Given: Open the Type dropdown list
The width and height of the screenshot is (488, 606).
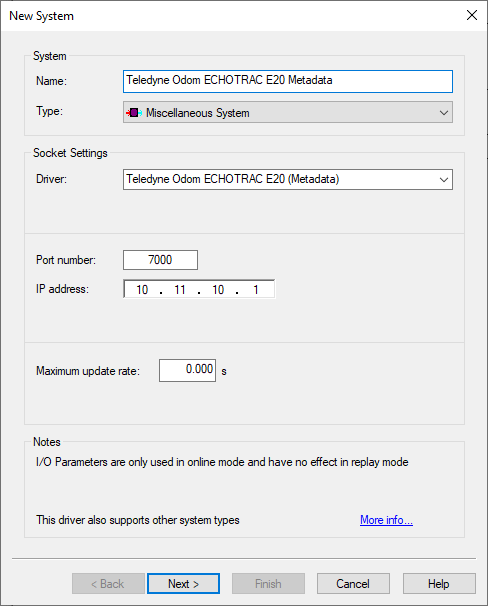Looking at the screenshot, I should click(288, 112).
